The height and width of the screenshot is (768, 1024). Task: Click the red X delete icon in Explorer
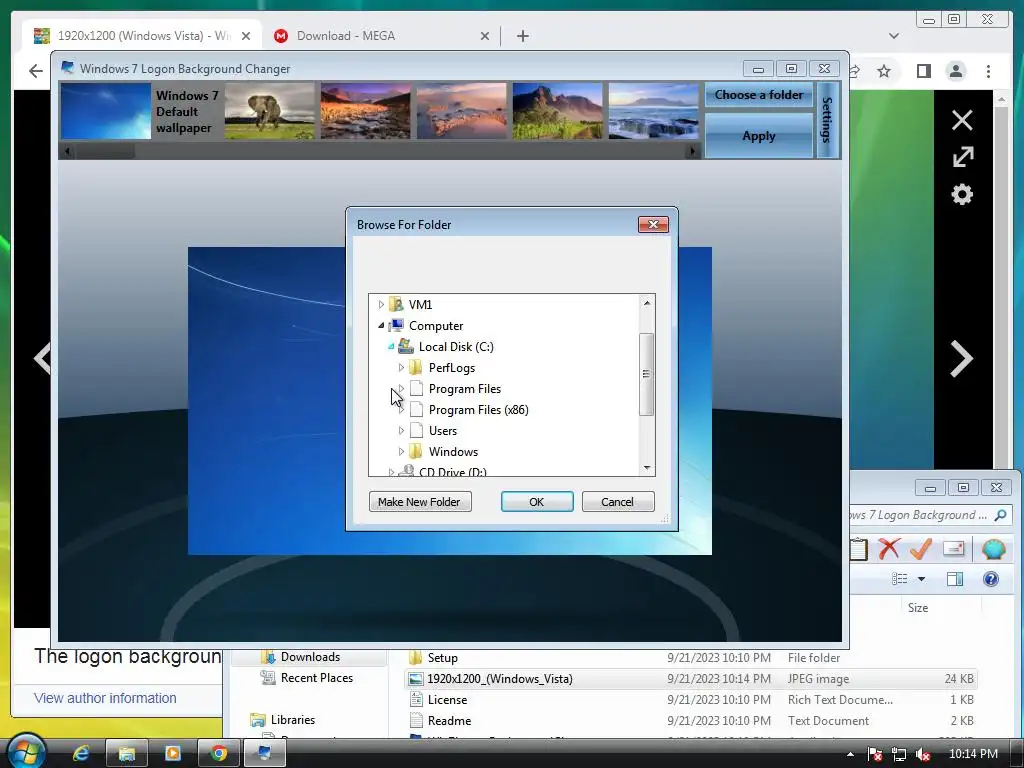(x=889, y=549)
